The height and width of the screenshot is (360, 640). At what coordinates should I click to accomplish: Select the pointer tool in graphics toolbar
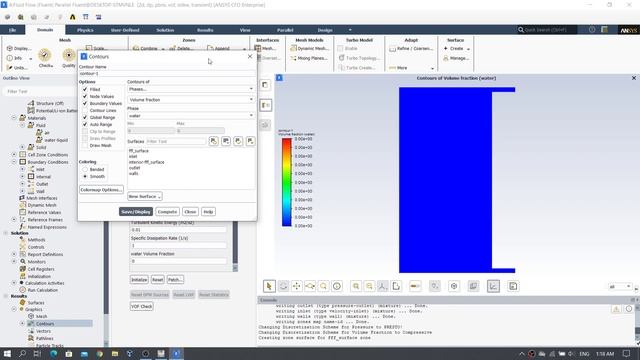coord(269,286)
